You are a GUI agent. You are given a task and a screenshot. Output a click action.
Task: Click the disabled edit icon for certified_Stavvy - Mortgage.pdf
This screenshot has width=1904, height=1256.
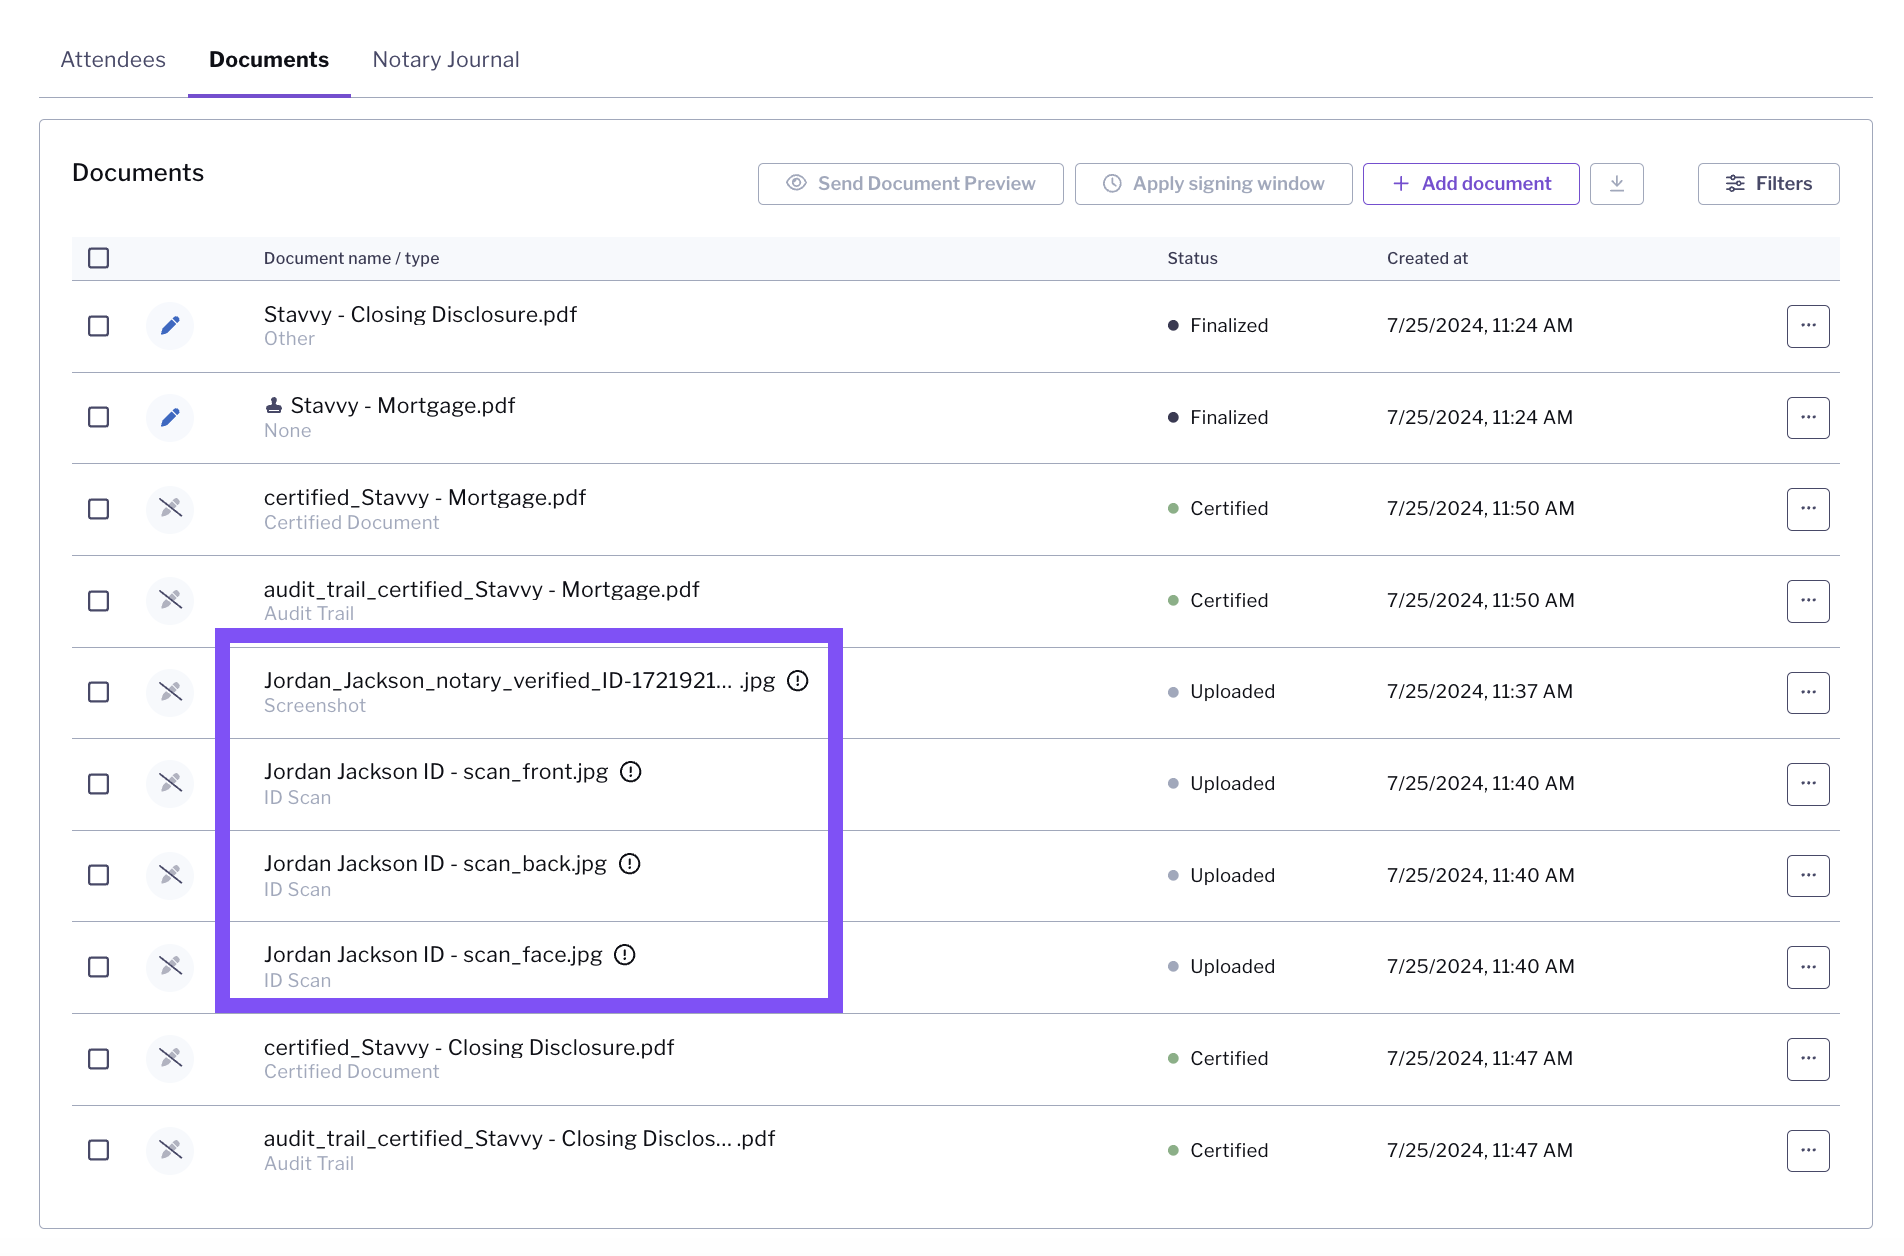pos(170,509)
